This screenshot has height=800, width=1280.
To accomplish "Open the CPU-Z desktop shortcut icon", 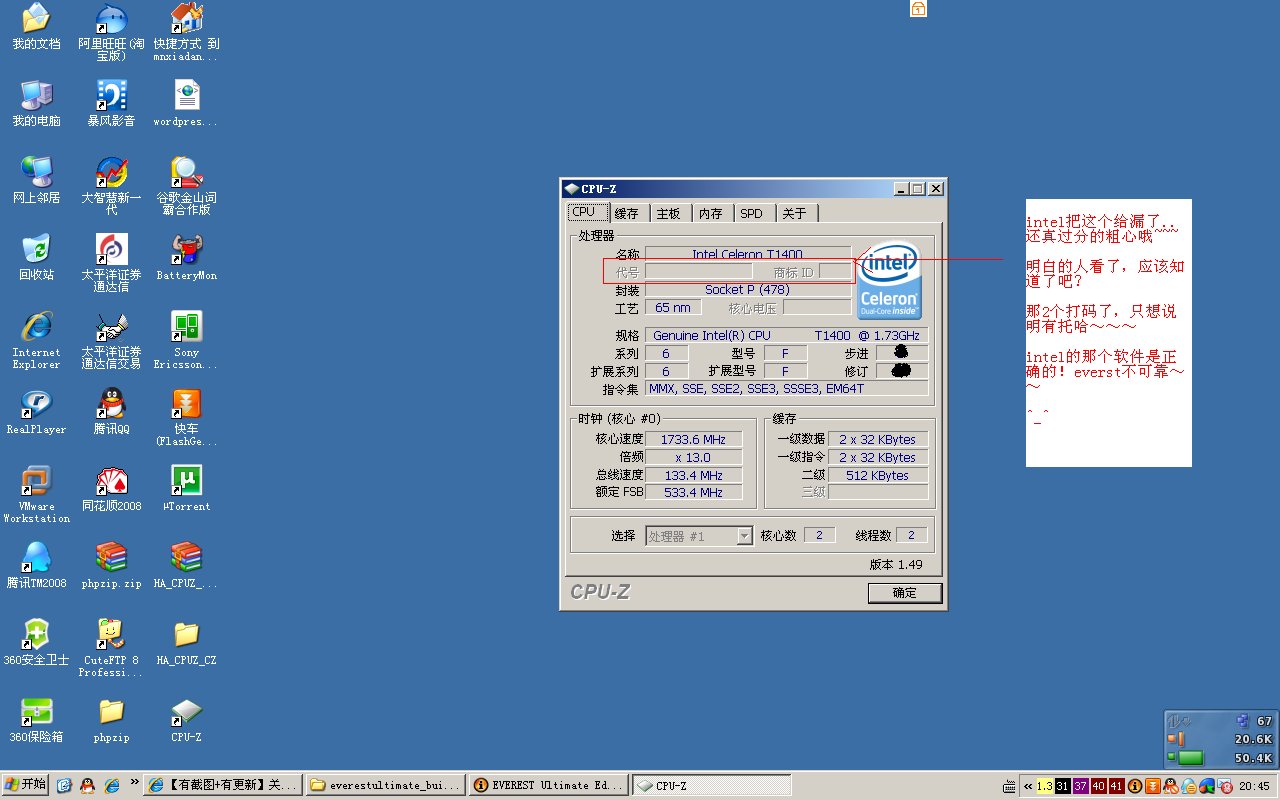I will [186, 712].
